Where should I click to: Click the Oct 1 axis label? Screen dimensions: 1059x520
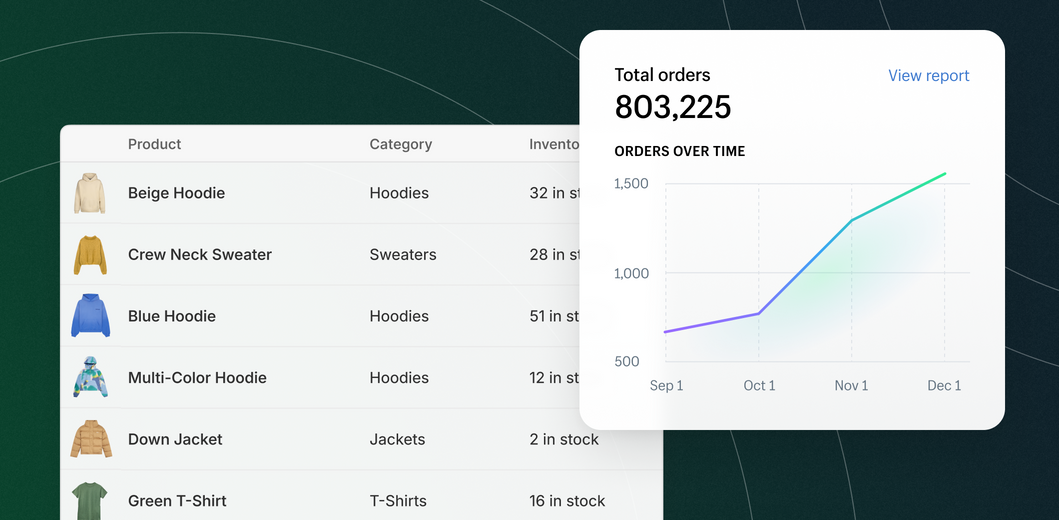759,386
